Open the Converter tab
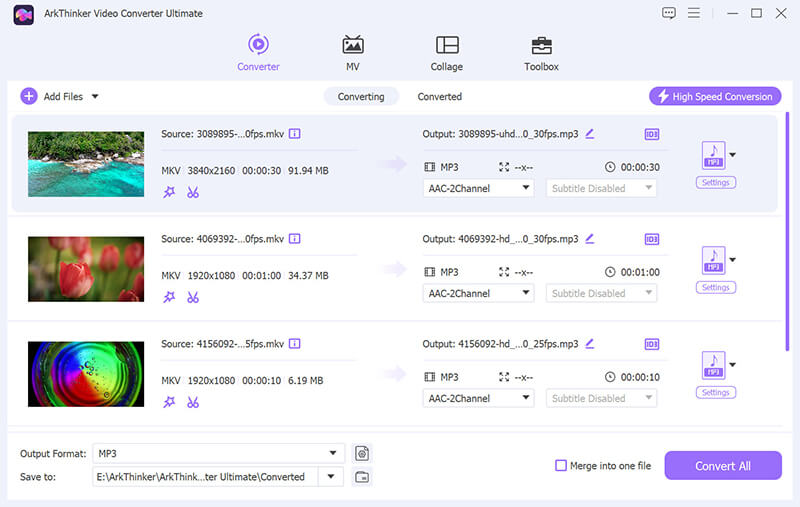 (x=258, y=53)
